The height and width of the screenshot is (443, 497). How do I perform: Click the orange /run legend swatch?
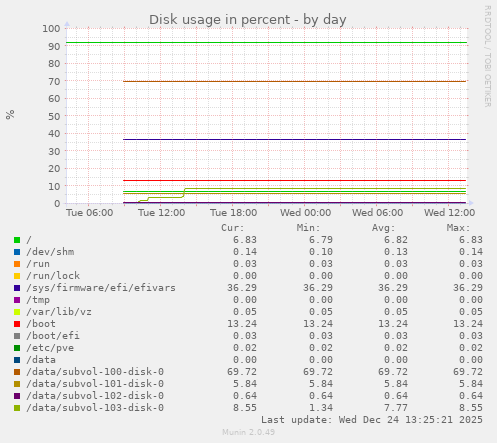(x=17, y=264)
